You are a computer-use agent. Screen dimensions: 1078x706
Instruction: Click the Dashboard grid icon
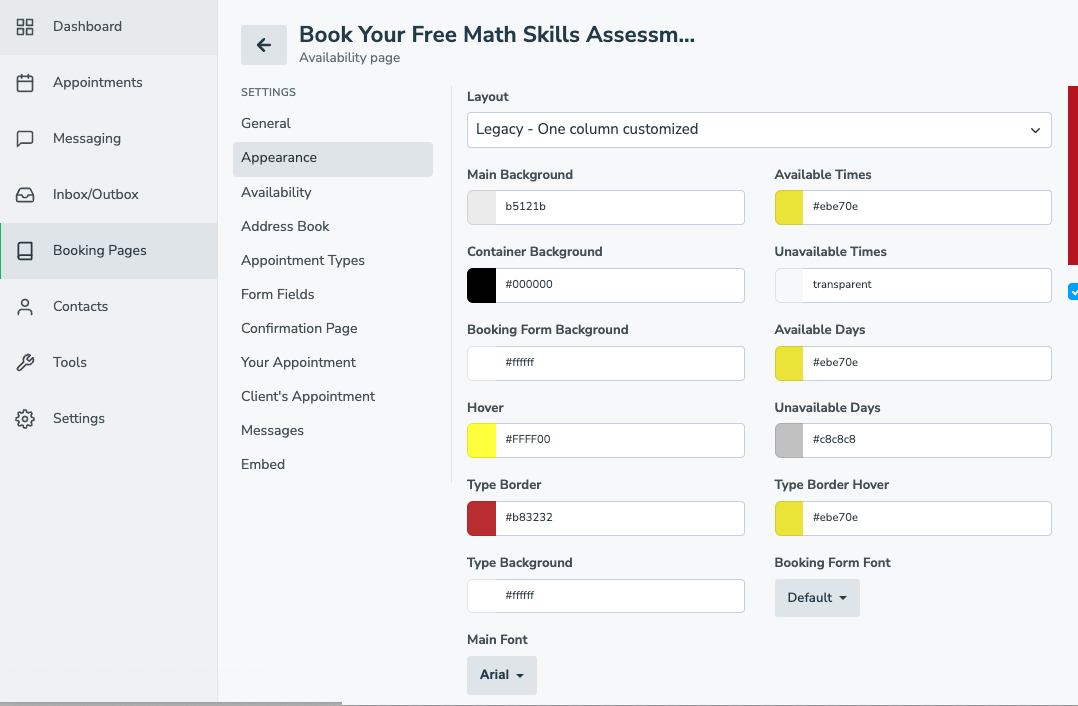coord(25,27)
